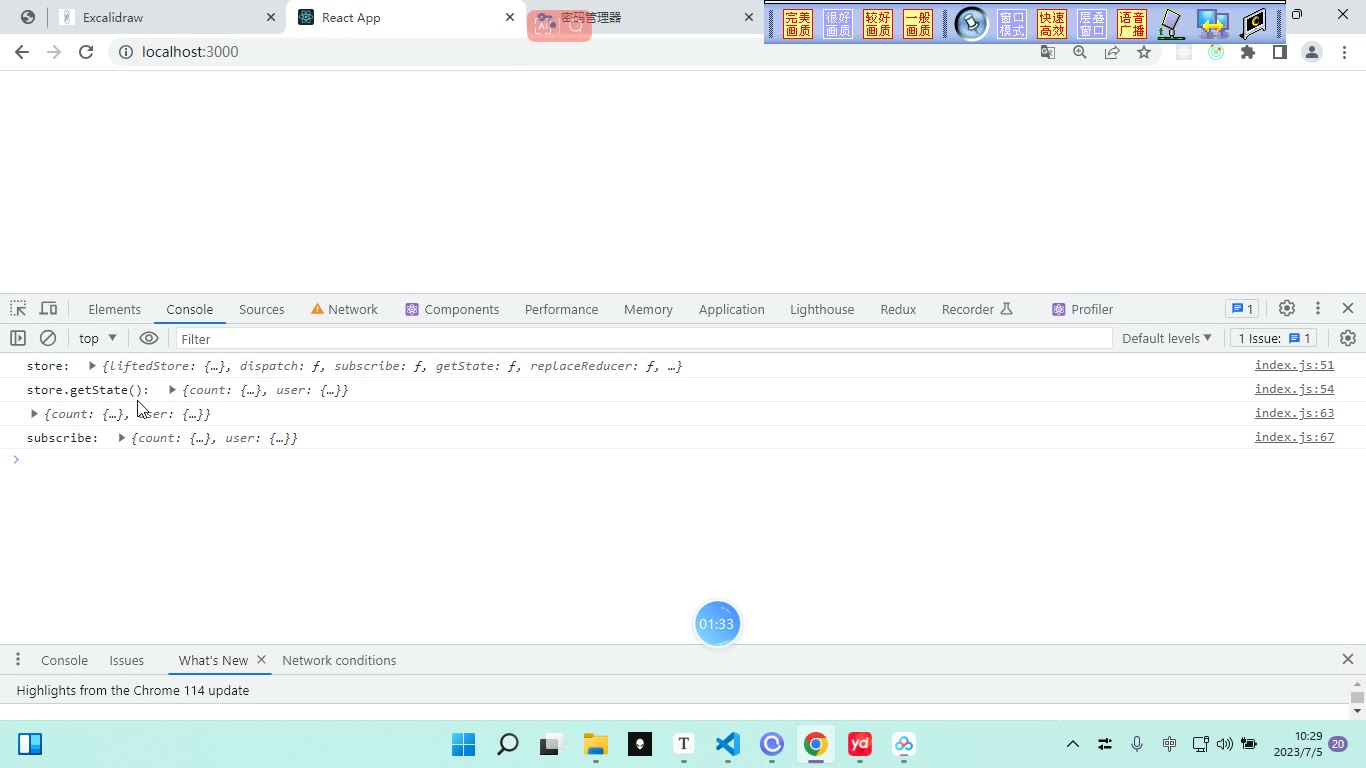Viewport: 1366px width, 768px height.
Task: Toggle the device toolbar icon
Action: click(x=48, y=309)
